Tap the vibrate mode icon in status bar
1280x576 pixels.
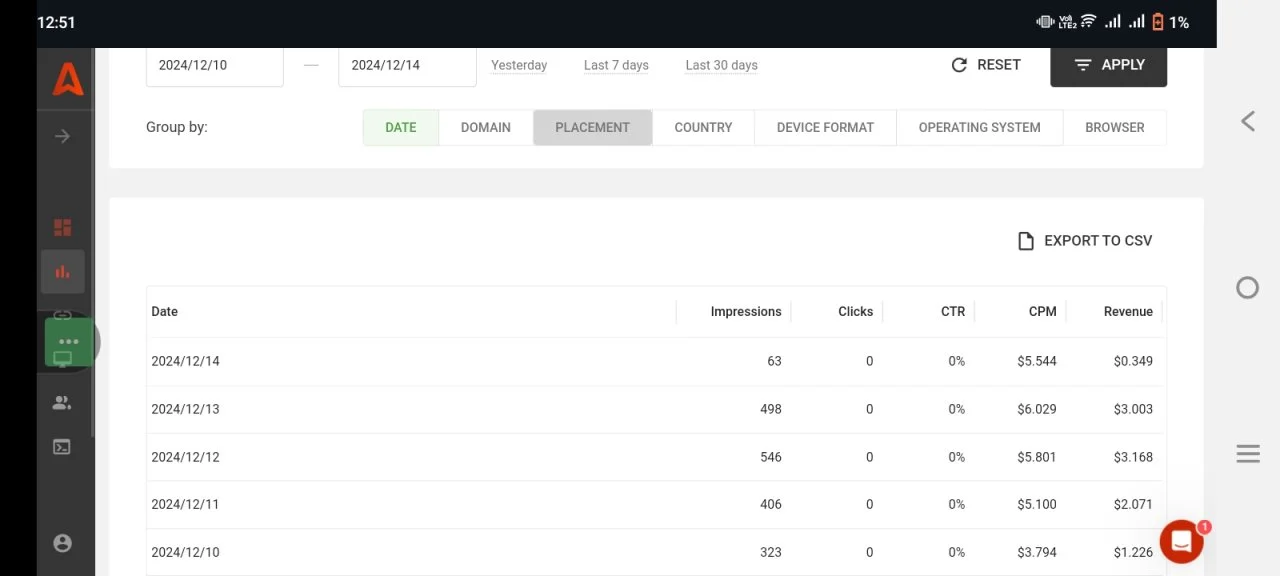(1045, 22)
